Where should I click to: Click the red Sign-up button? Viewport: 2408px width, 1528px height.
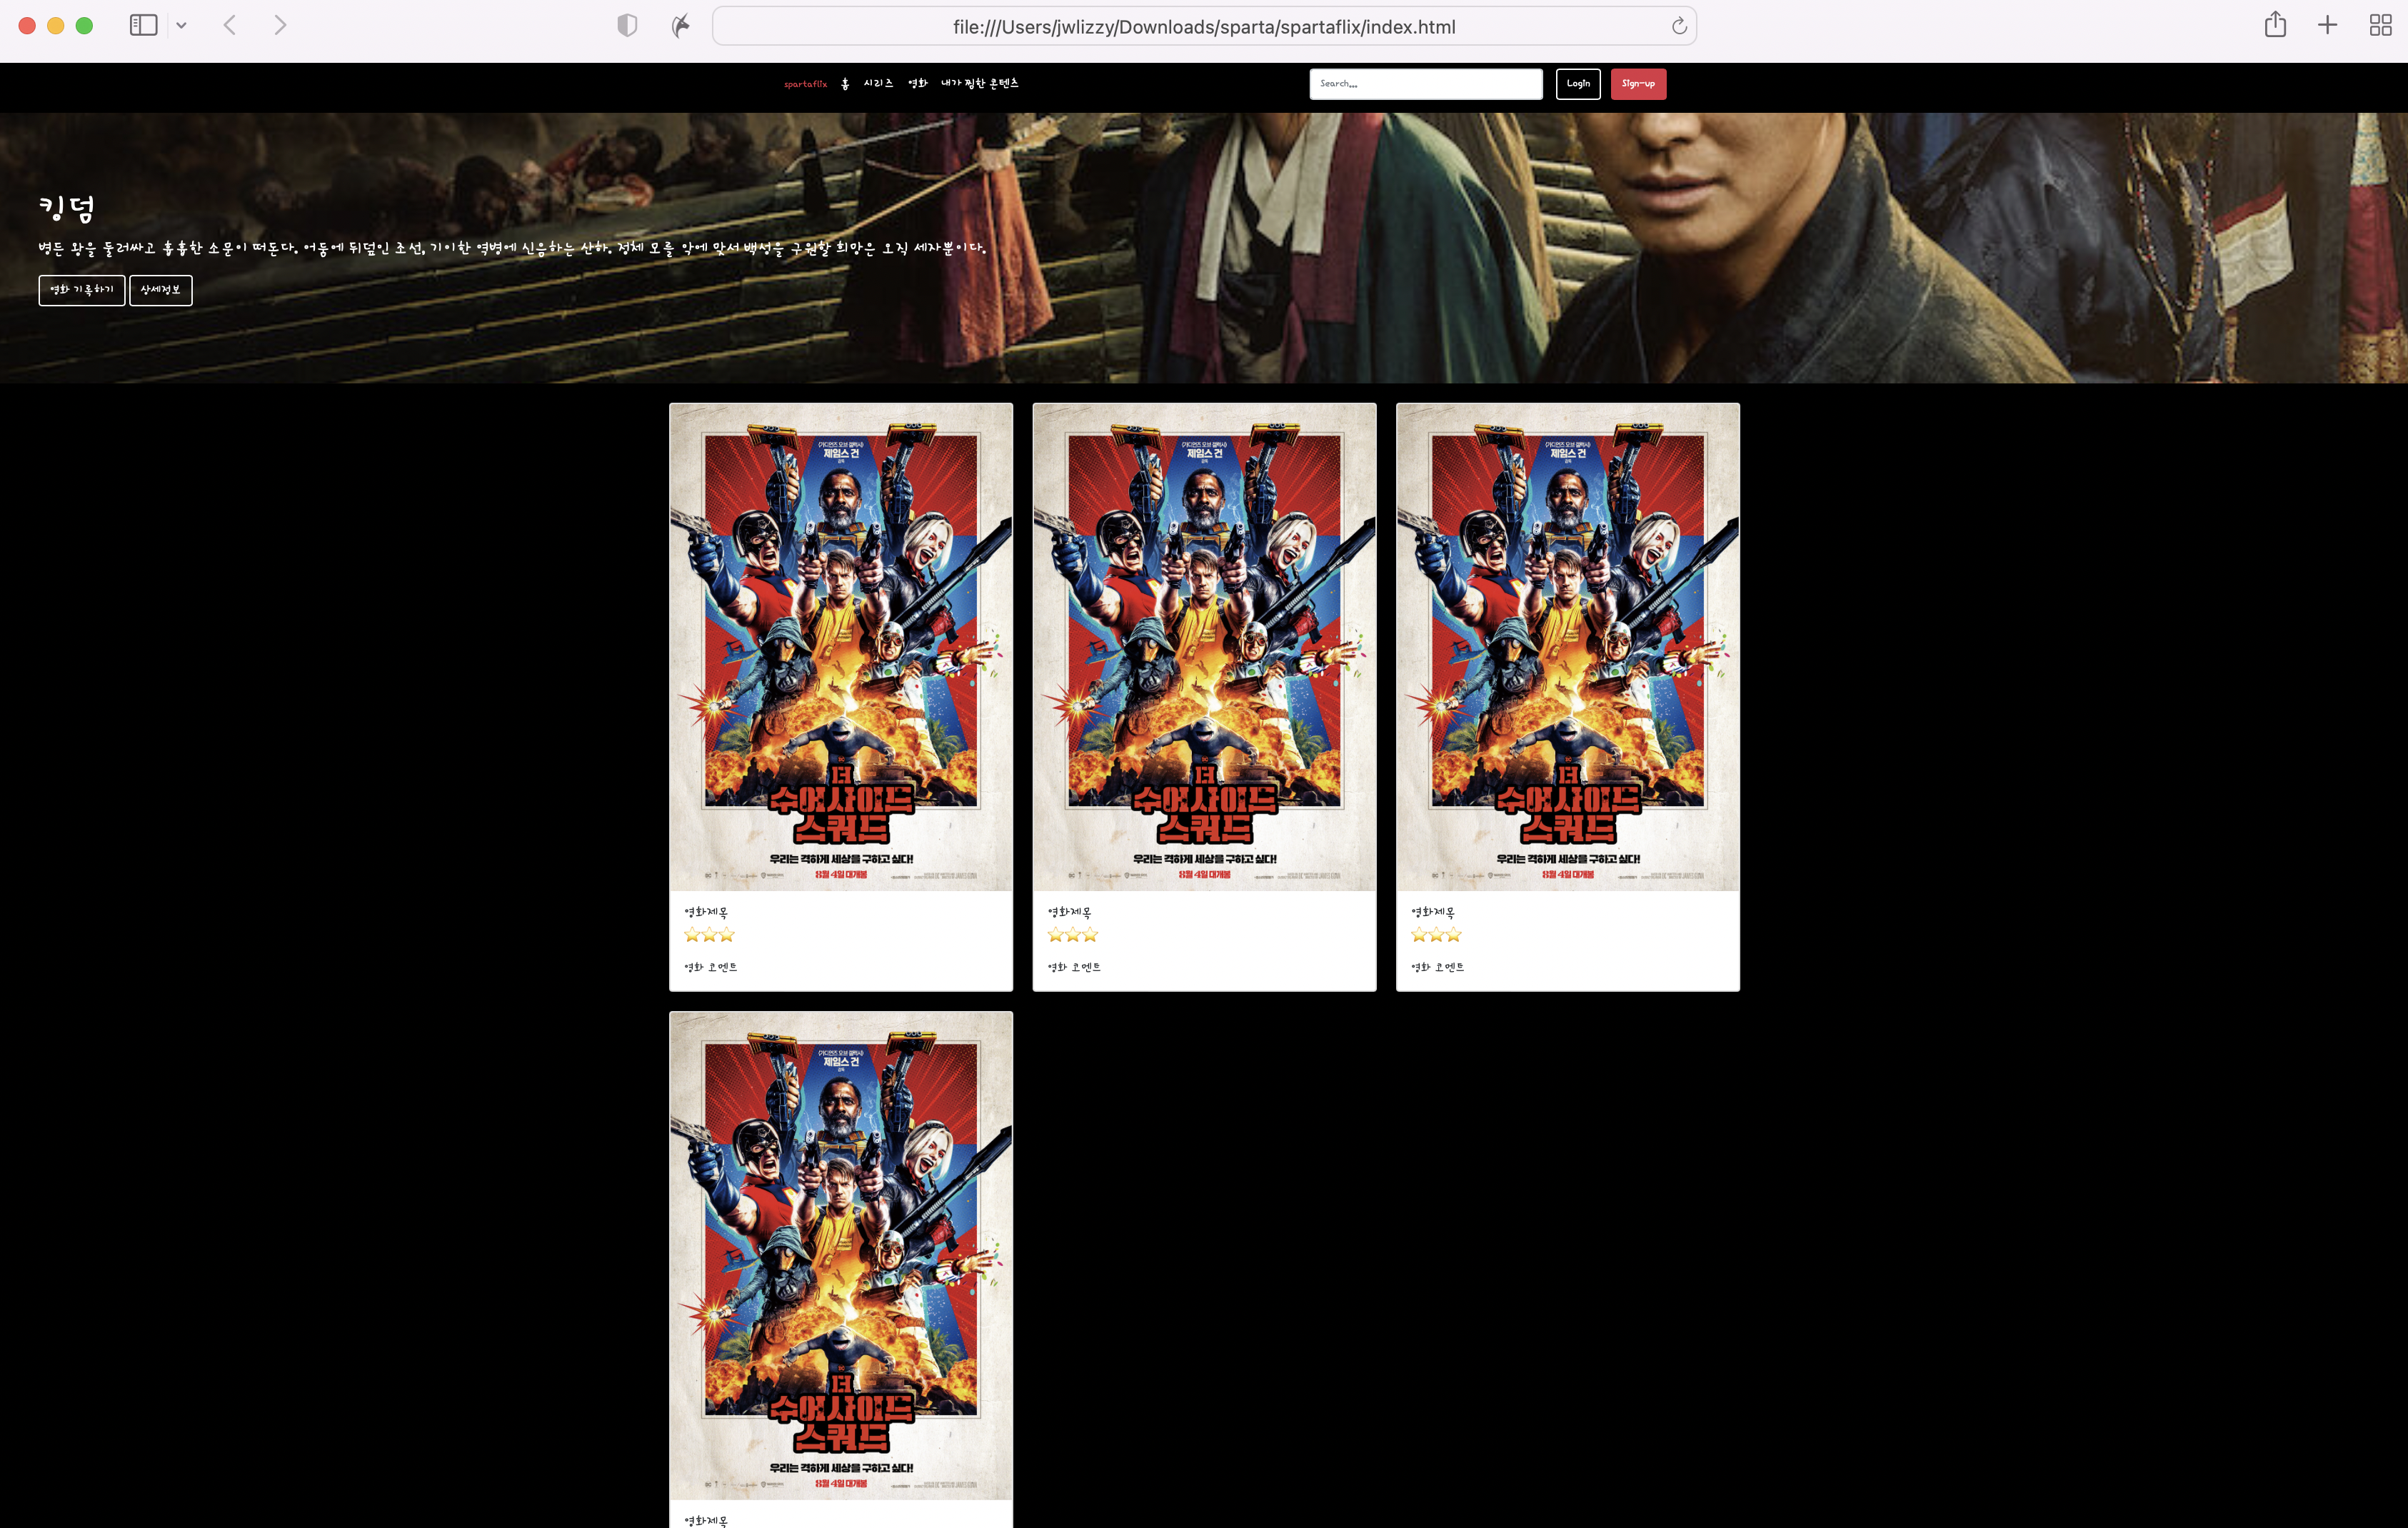1638,84
